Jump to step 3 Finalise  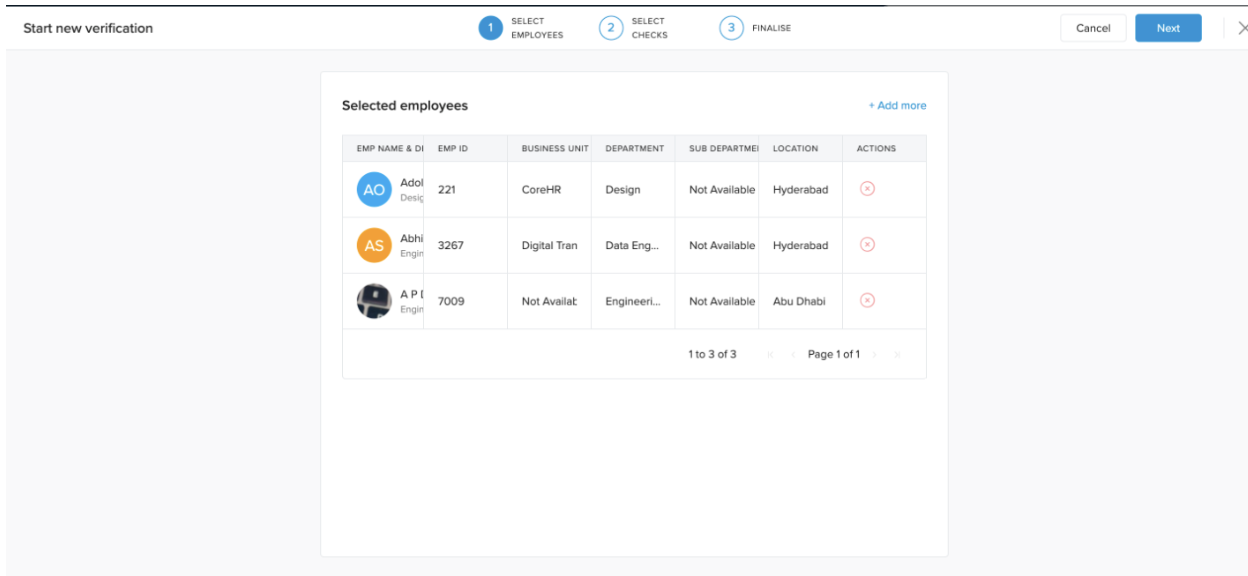pyautogui.click(x=731, y=28)
